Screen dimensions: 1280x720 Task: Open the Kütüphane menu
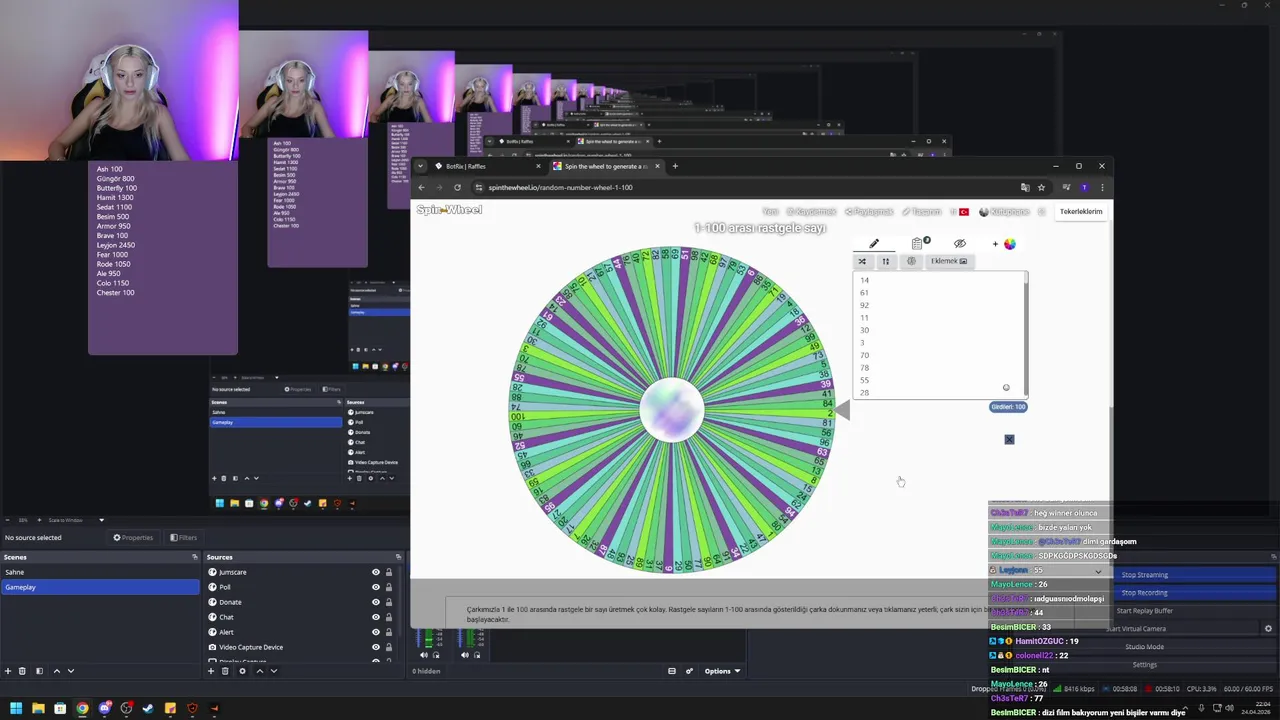pos(1004,212)
